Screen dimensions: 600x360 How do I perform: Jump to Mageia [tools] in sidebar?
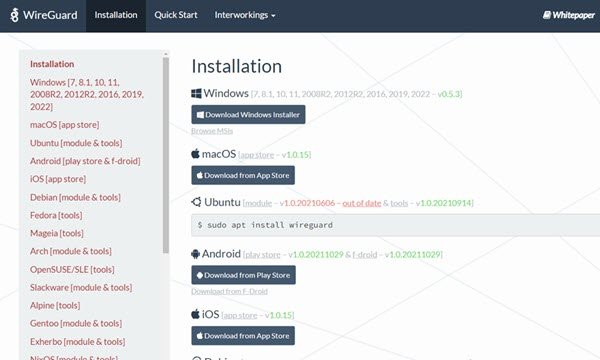pyautogui.click(x=57, y=233)
